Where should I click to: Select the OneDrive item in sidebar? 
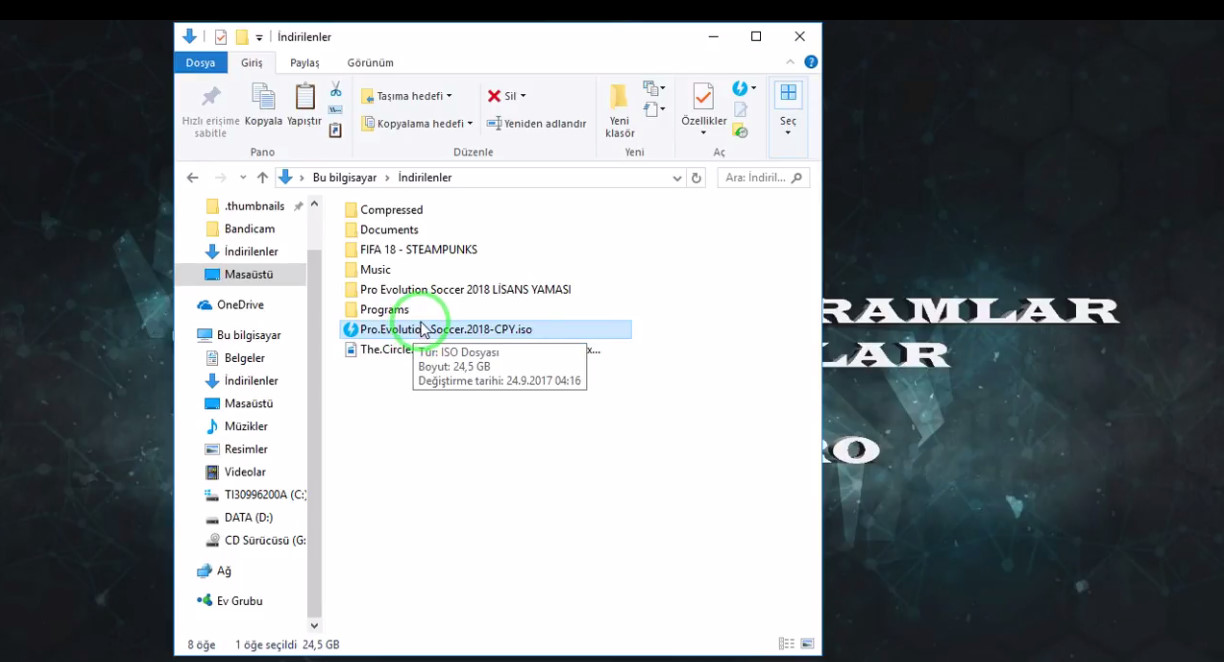tap(240, 305)
